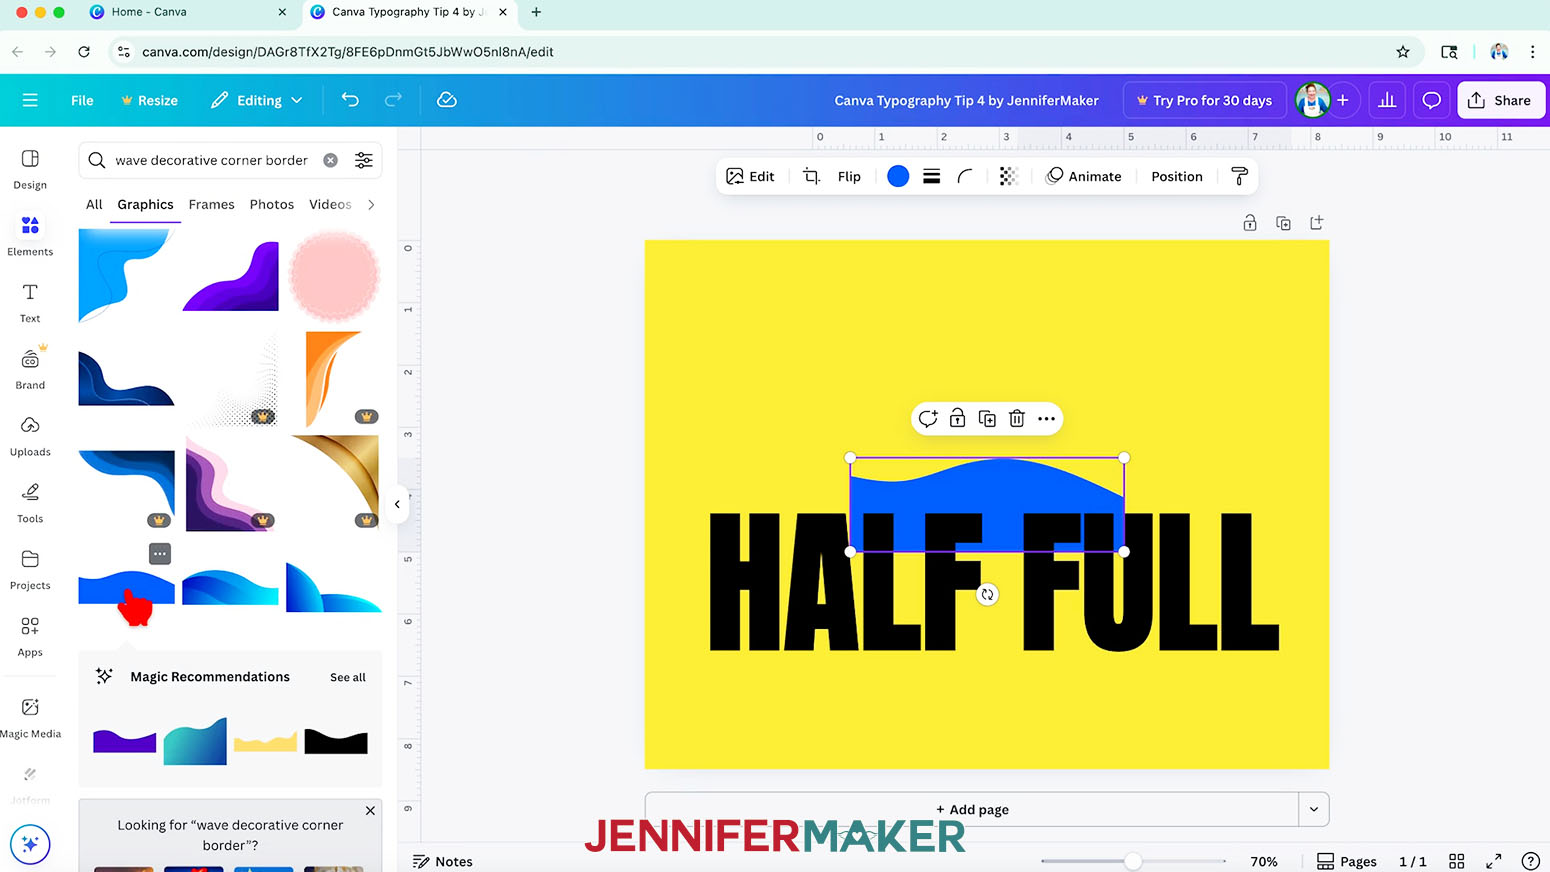
Task: Duplicate the page icon above canvas
Action: [1283, 223]
